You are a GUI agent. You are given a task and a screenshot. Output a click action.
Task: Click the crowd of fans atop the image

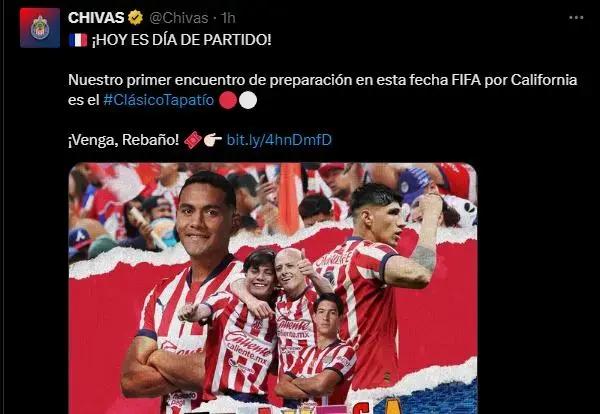(x=272, y=199)
